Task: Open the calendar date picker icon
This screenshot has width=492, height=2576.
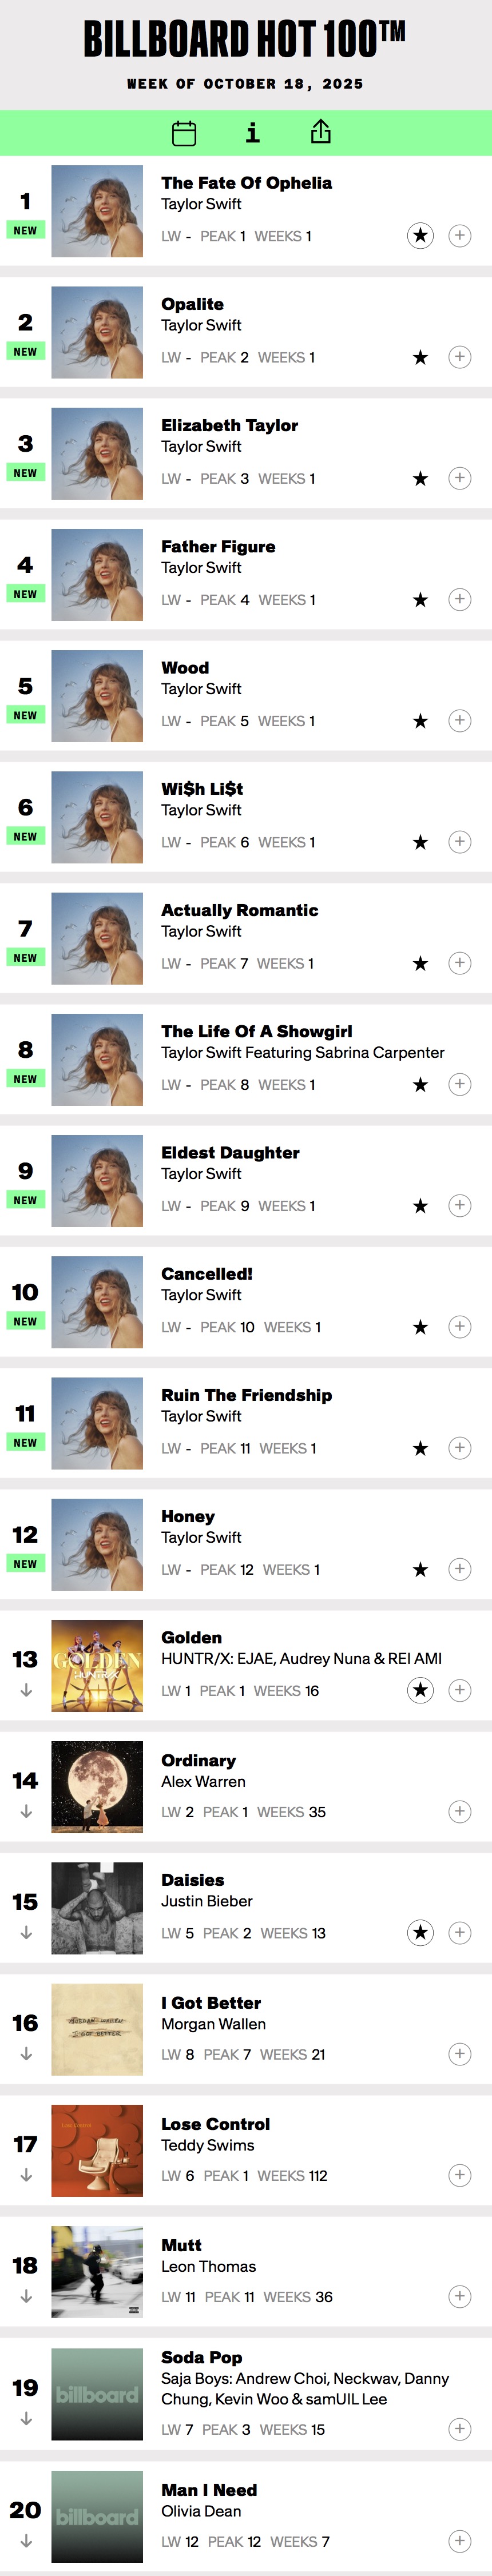Action: pos(184,133)
